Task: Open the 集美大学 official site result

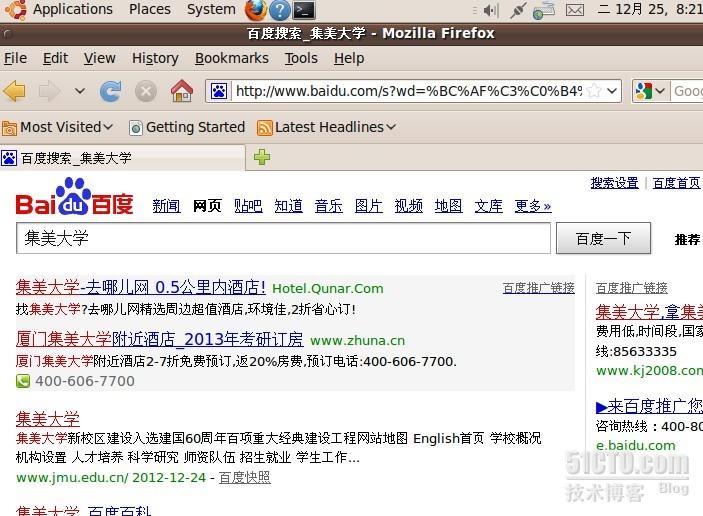Action: tap(48, 419)
